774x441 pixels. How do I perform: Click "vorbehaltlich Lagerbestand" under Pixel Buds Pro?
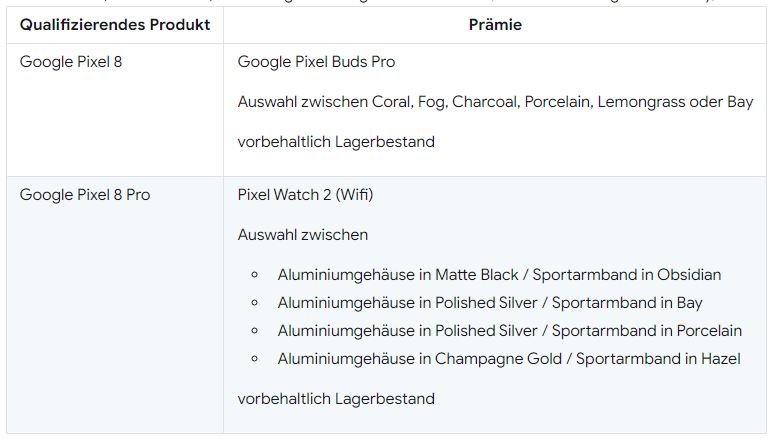[x=336, y=142]
